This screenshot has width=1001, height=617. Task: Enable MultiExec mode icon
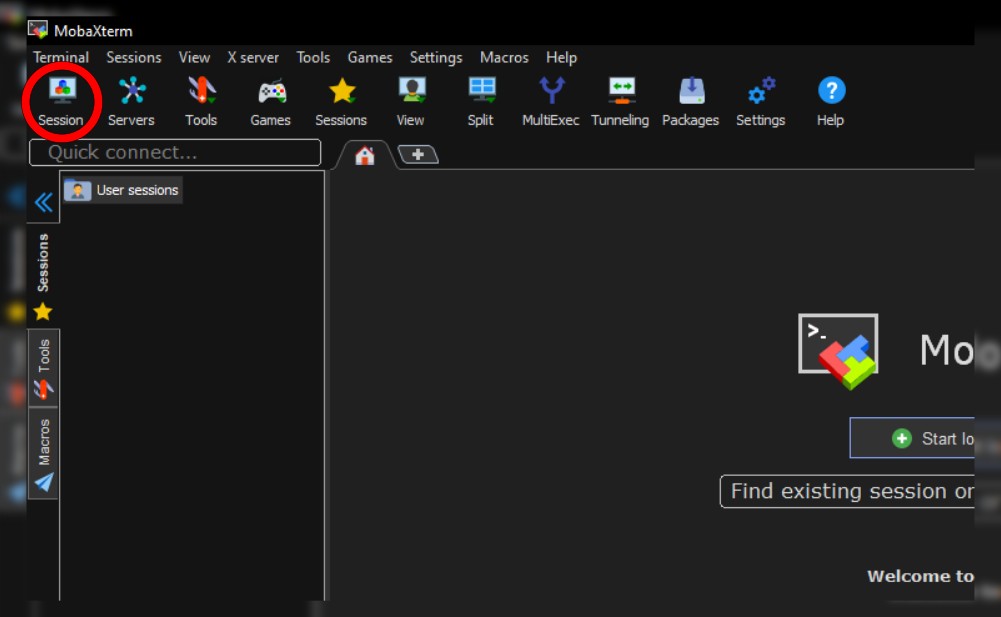click(x=550, y=102)
